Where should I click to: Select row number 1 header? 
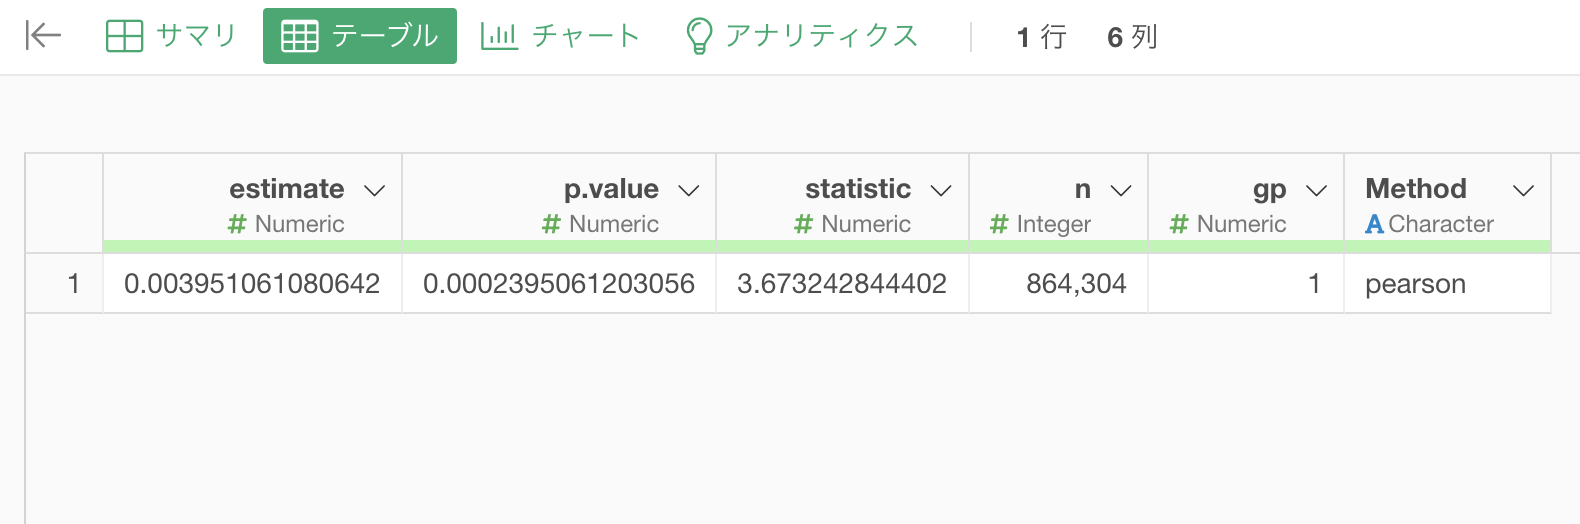(64, 284)
